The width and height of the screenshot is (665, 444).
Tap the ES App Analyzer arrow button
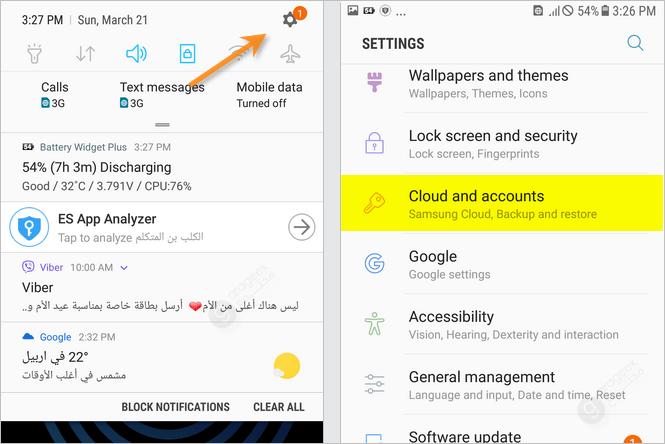click(x=302, y=227)
